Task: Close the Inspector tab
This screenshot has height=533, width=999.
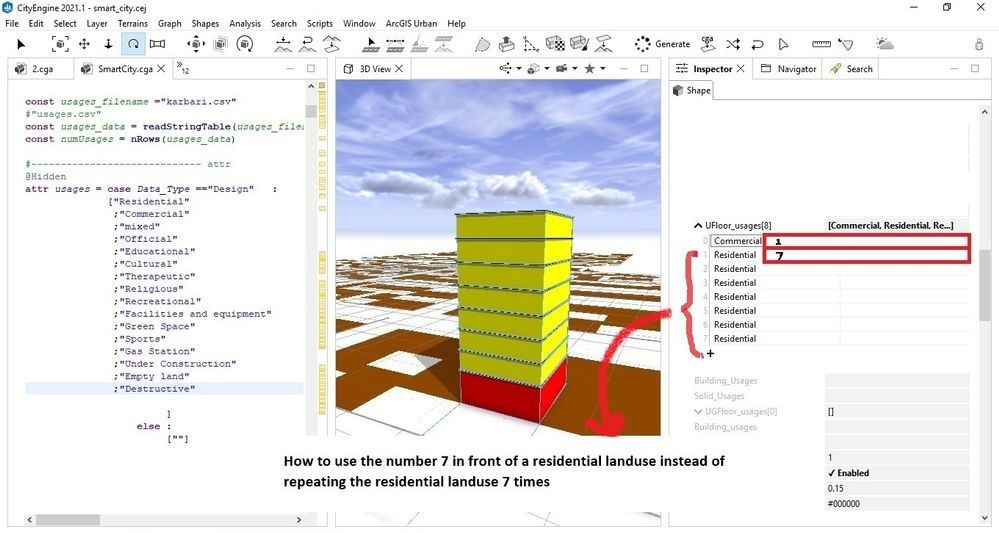Action: pyautogui.click(x=740, y=69)
